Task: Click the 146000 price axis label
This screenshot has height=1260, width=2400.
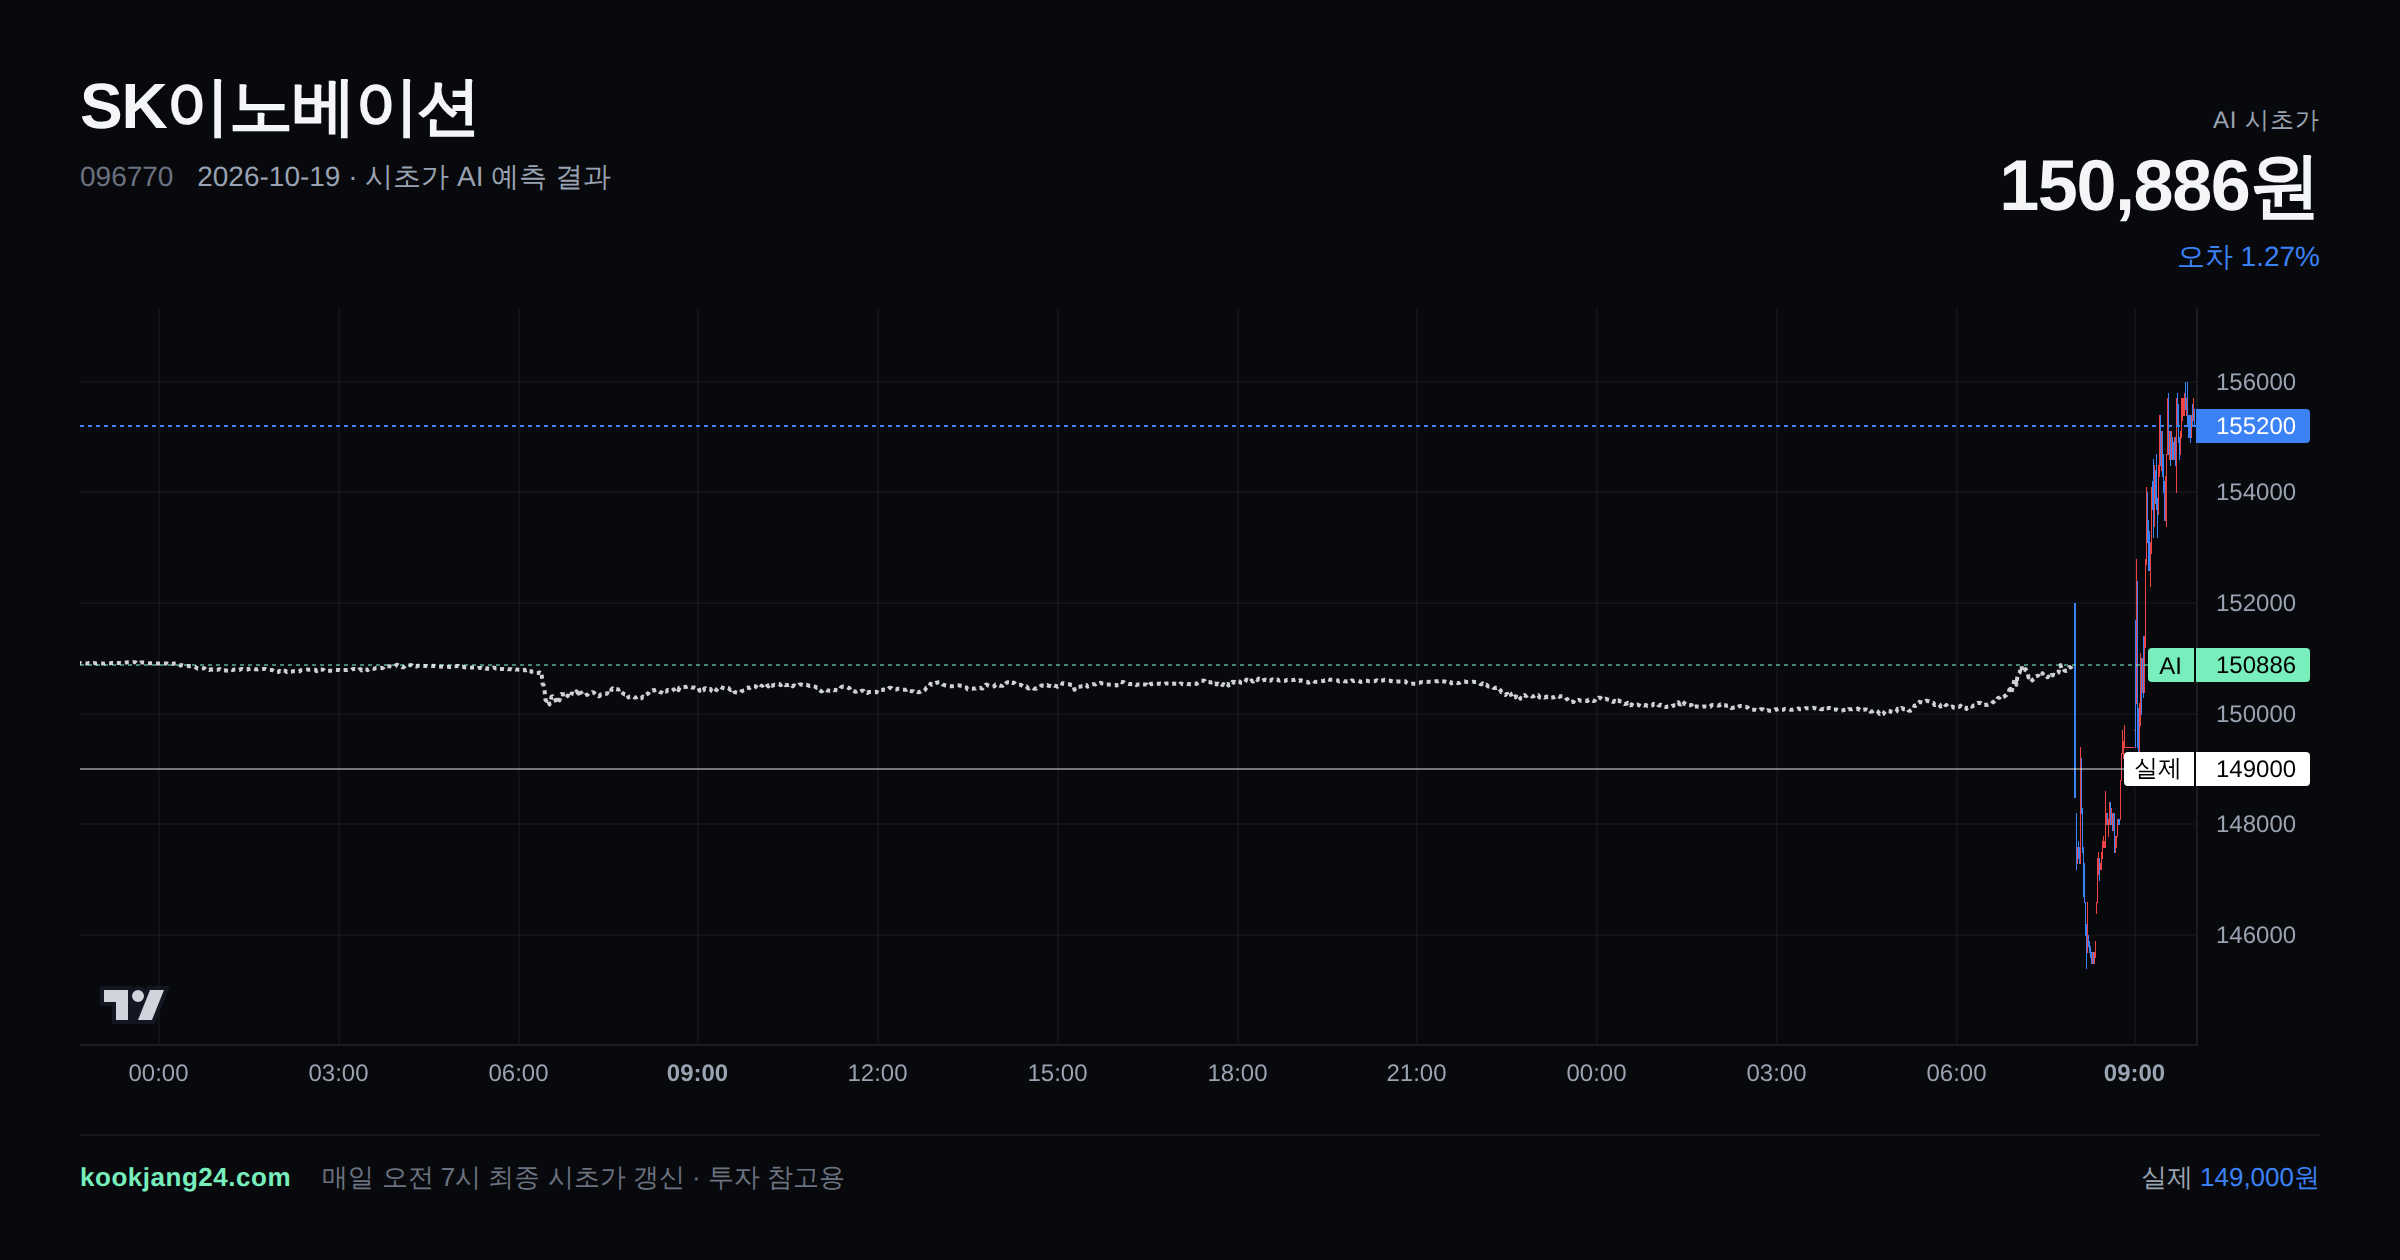Action: [2255, 935]
